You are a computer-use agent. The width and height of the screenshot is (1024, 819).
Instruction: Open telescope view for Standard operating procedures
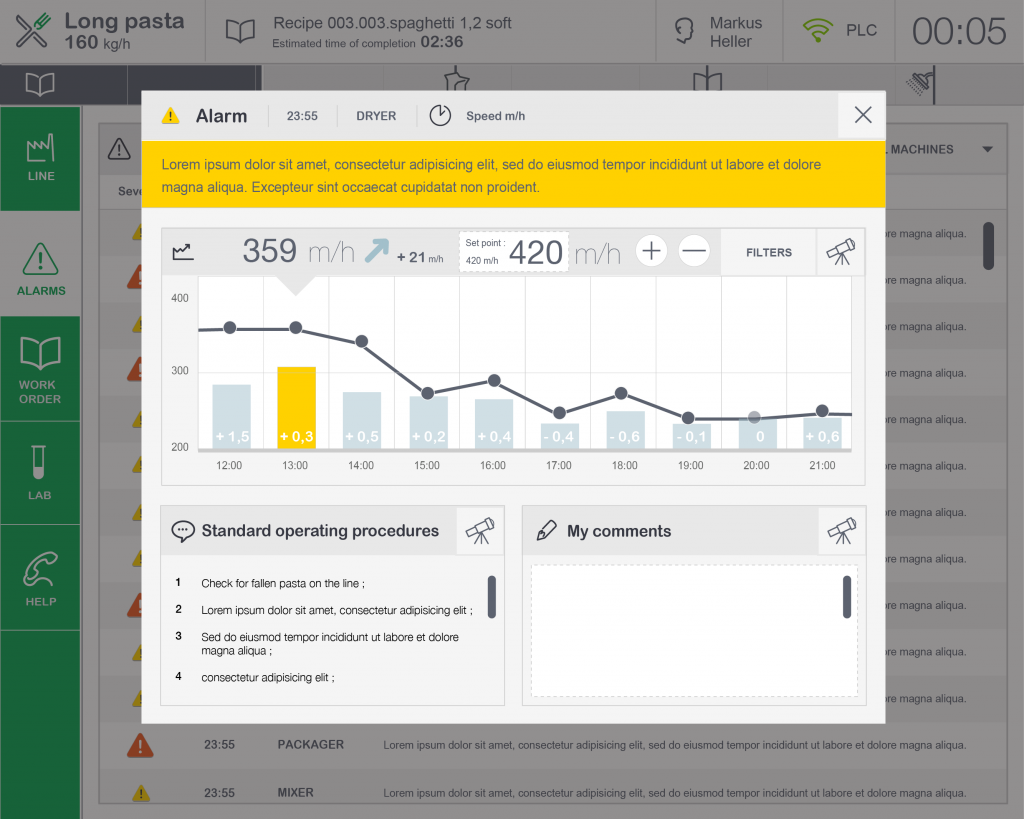480,531
